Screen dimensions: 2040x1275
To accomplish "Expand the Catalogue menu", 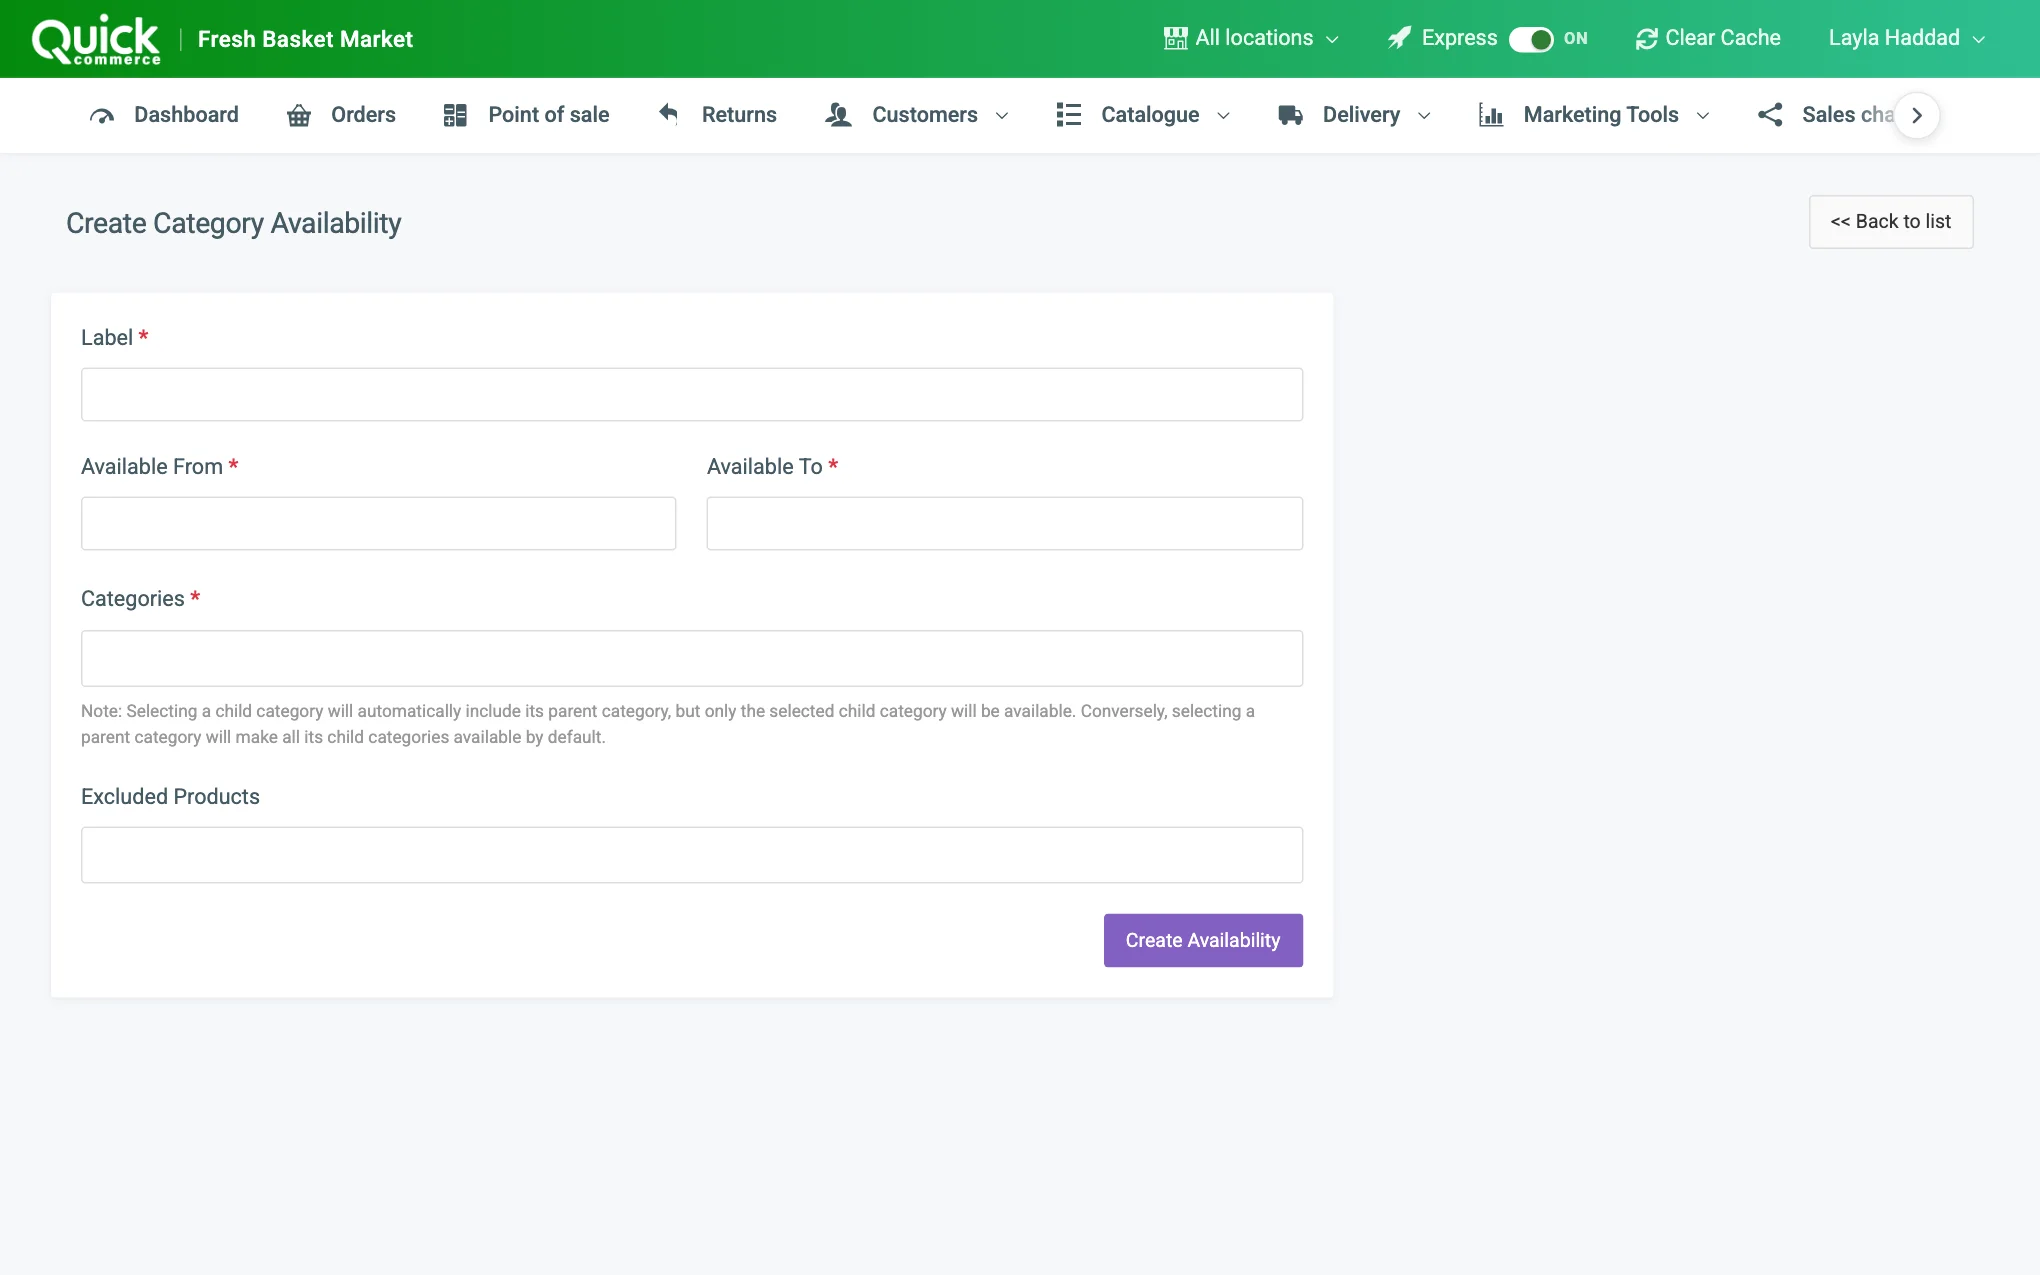I will (x=1143, y=115).
